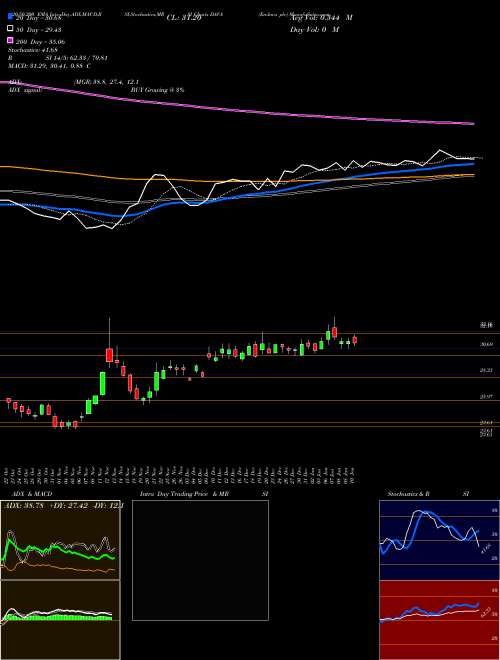
Task: Click the purple 200 day moving average line
Action: (237, 109)
